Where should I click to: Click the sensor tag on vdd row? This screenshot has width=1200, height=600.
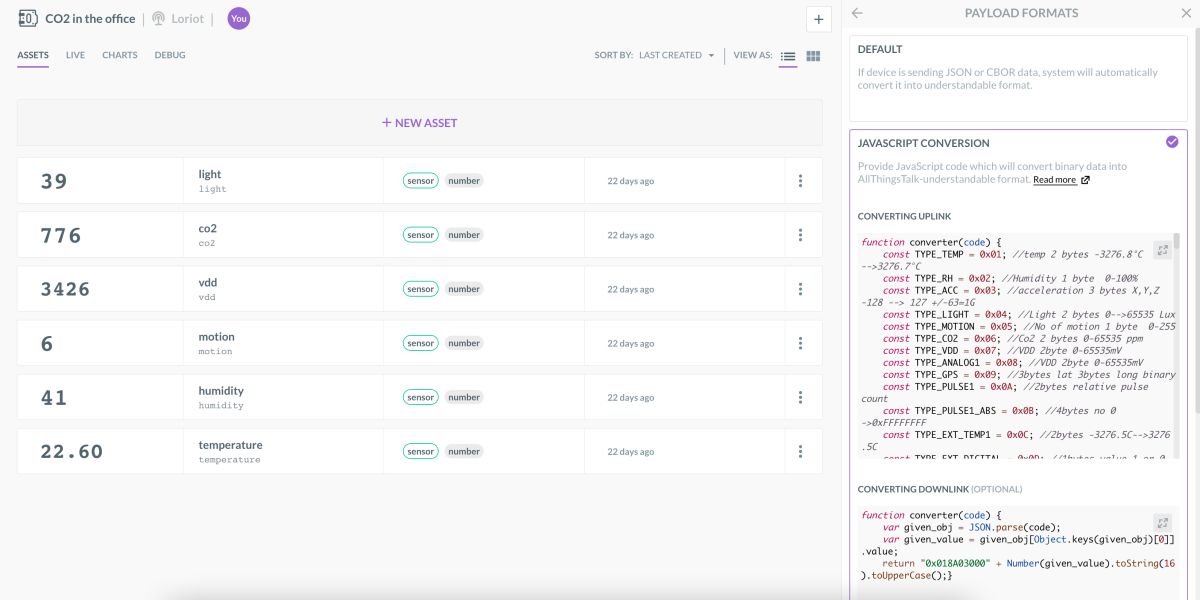420,289
